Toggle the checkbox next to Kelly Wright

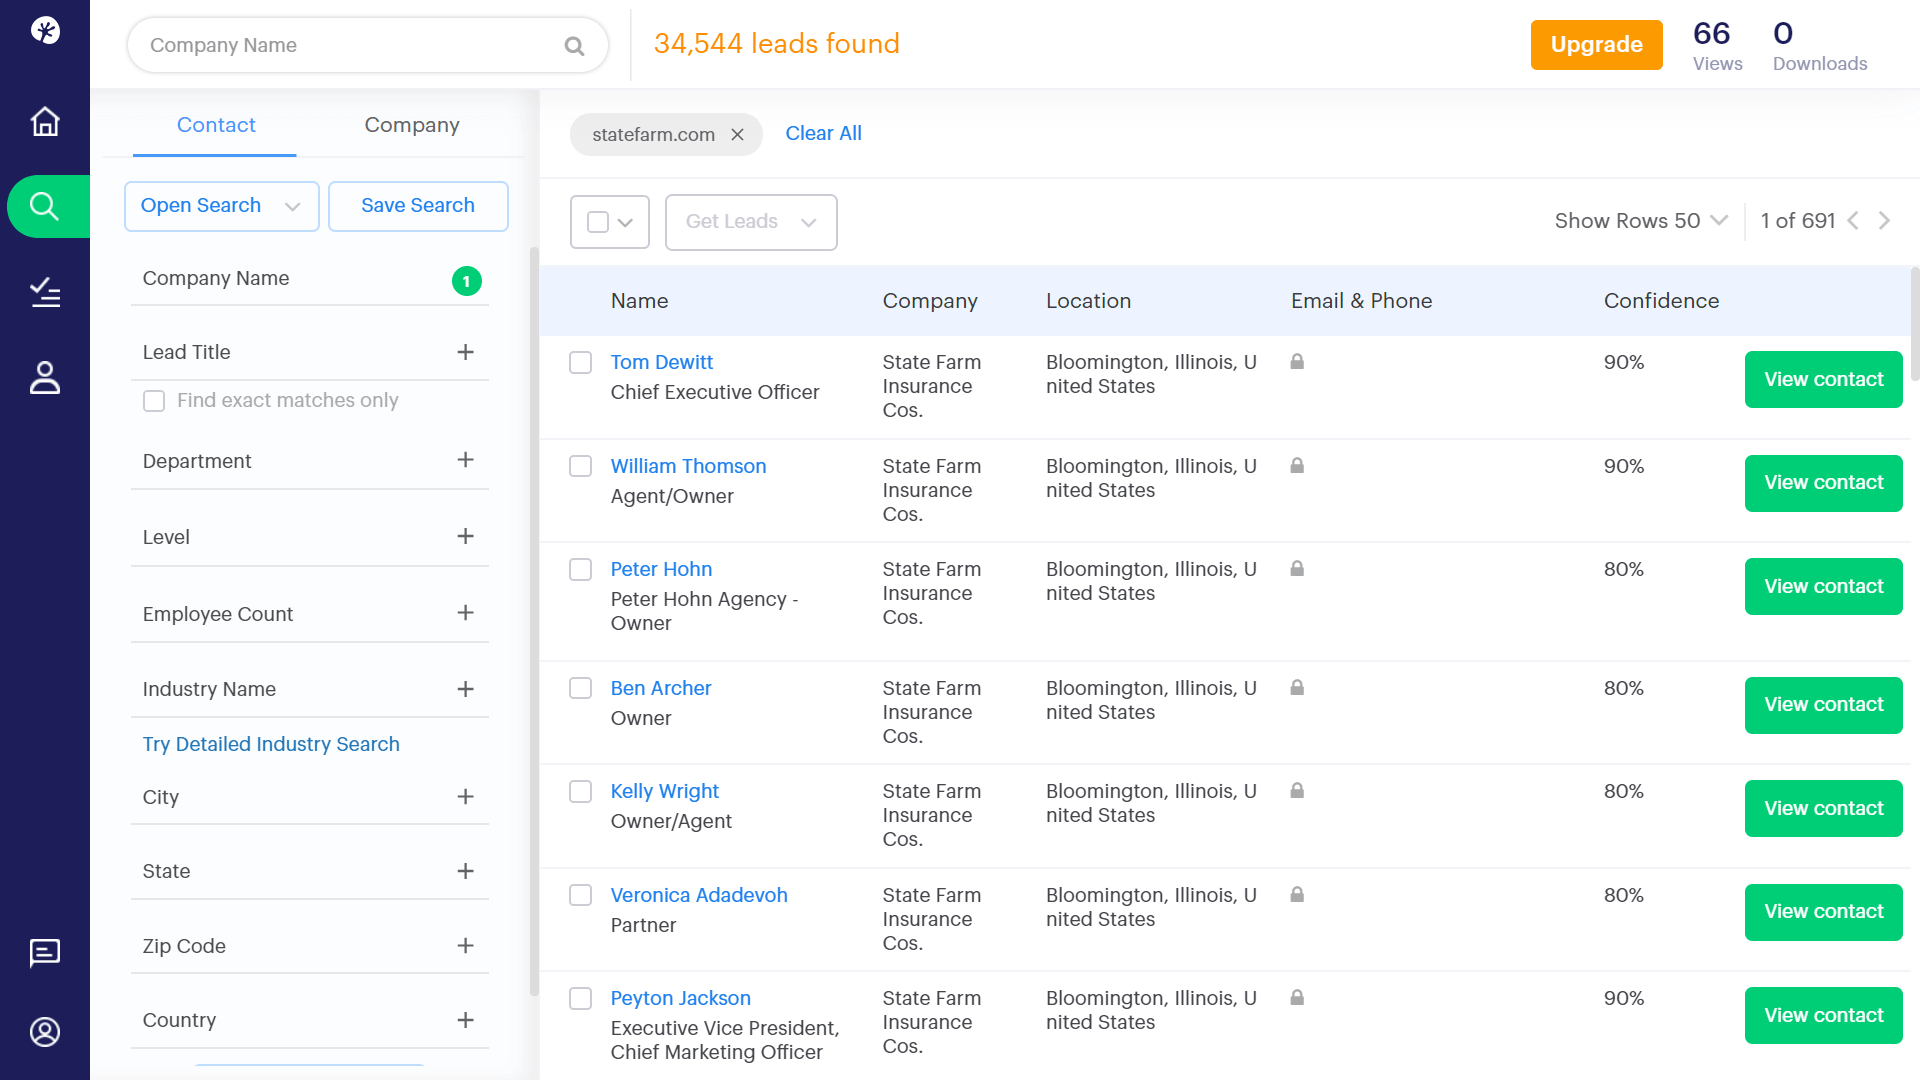[580, 791]
